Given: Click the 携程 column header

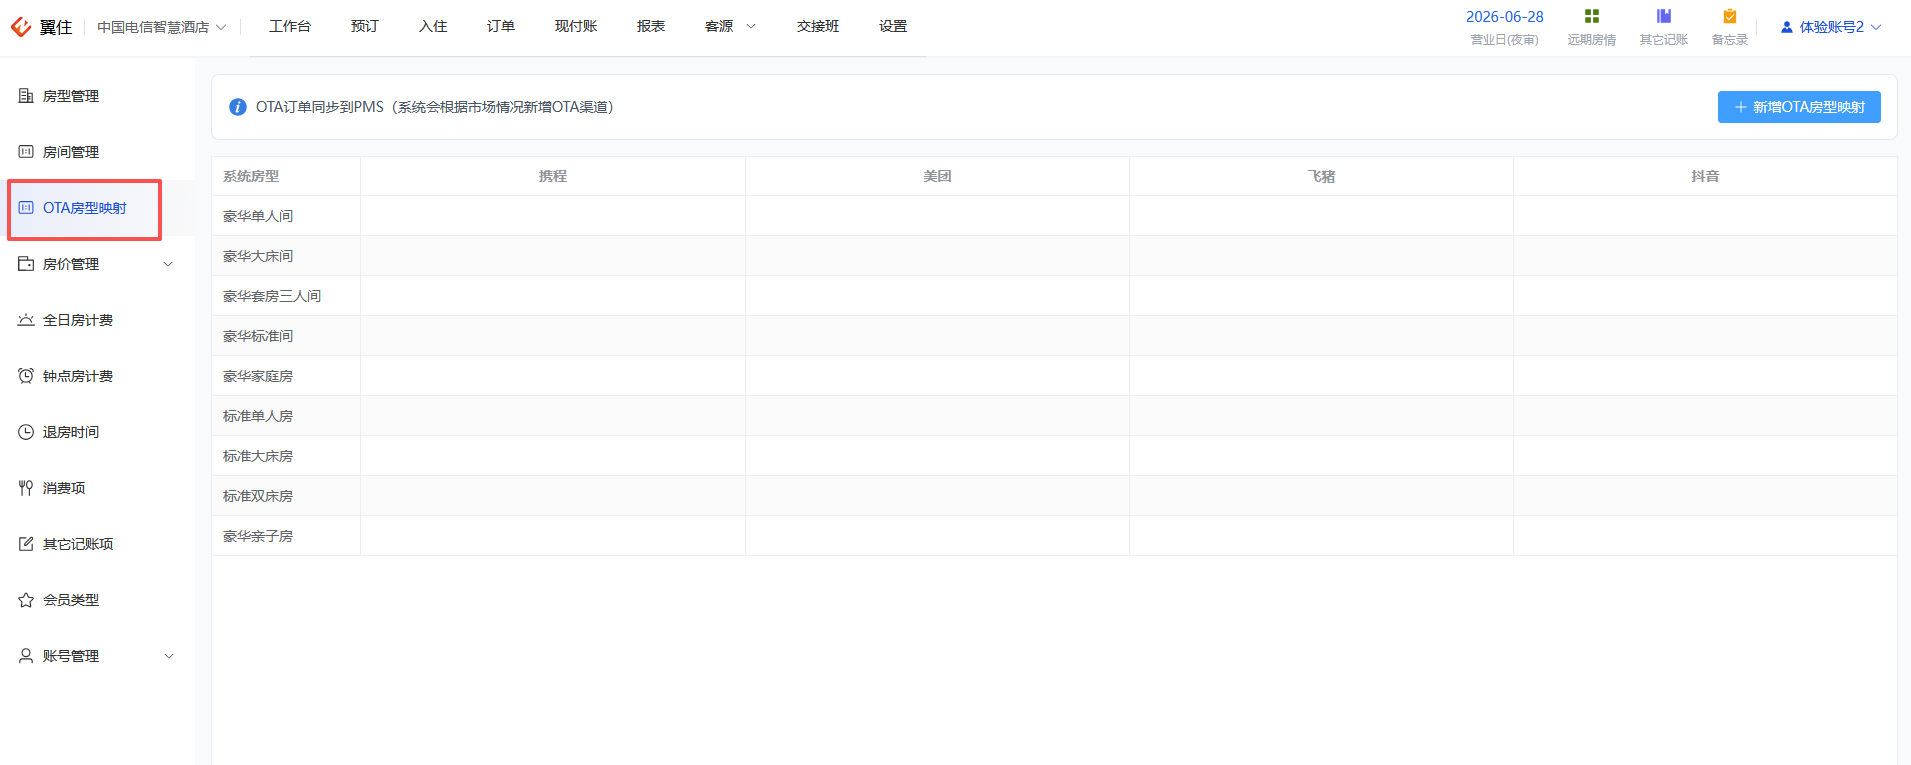Looking at the screenshot, I should click(553, 176).
